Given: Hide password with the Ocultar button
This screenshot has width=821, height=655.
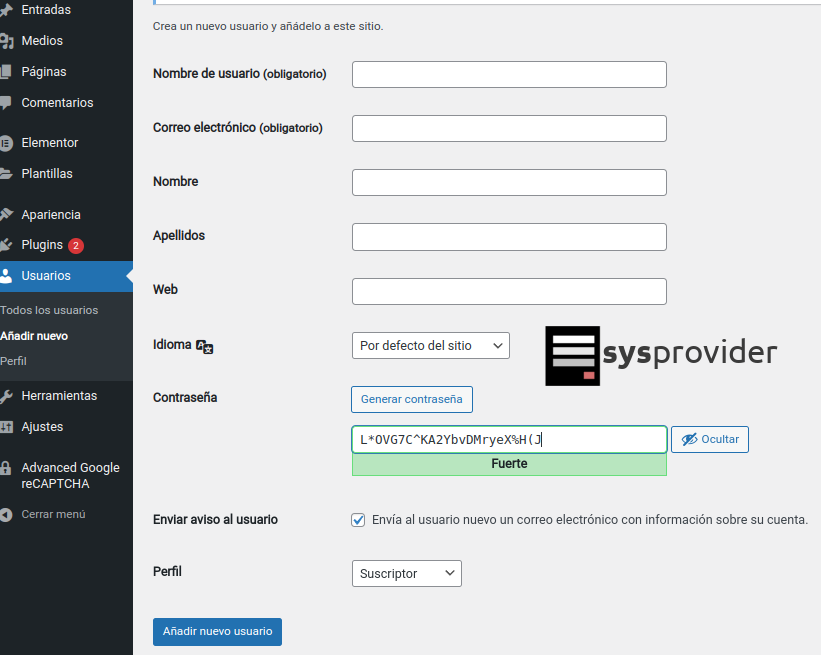Looking at the screenshot, I should (709, 440).
